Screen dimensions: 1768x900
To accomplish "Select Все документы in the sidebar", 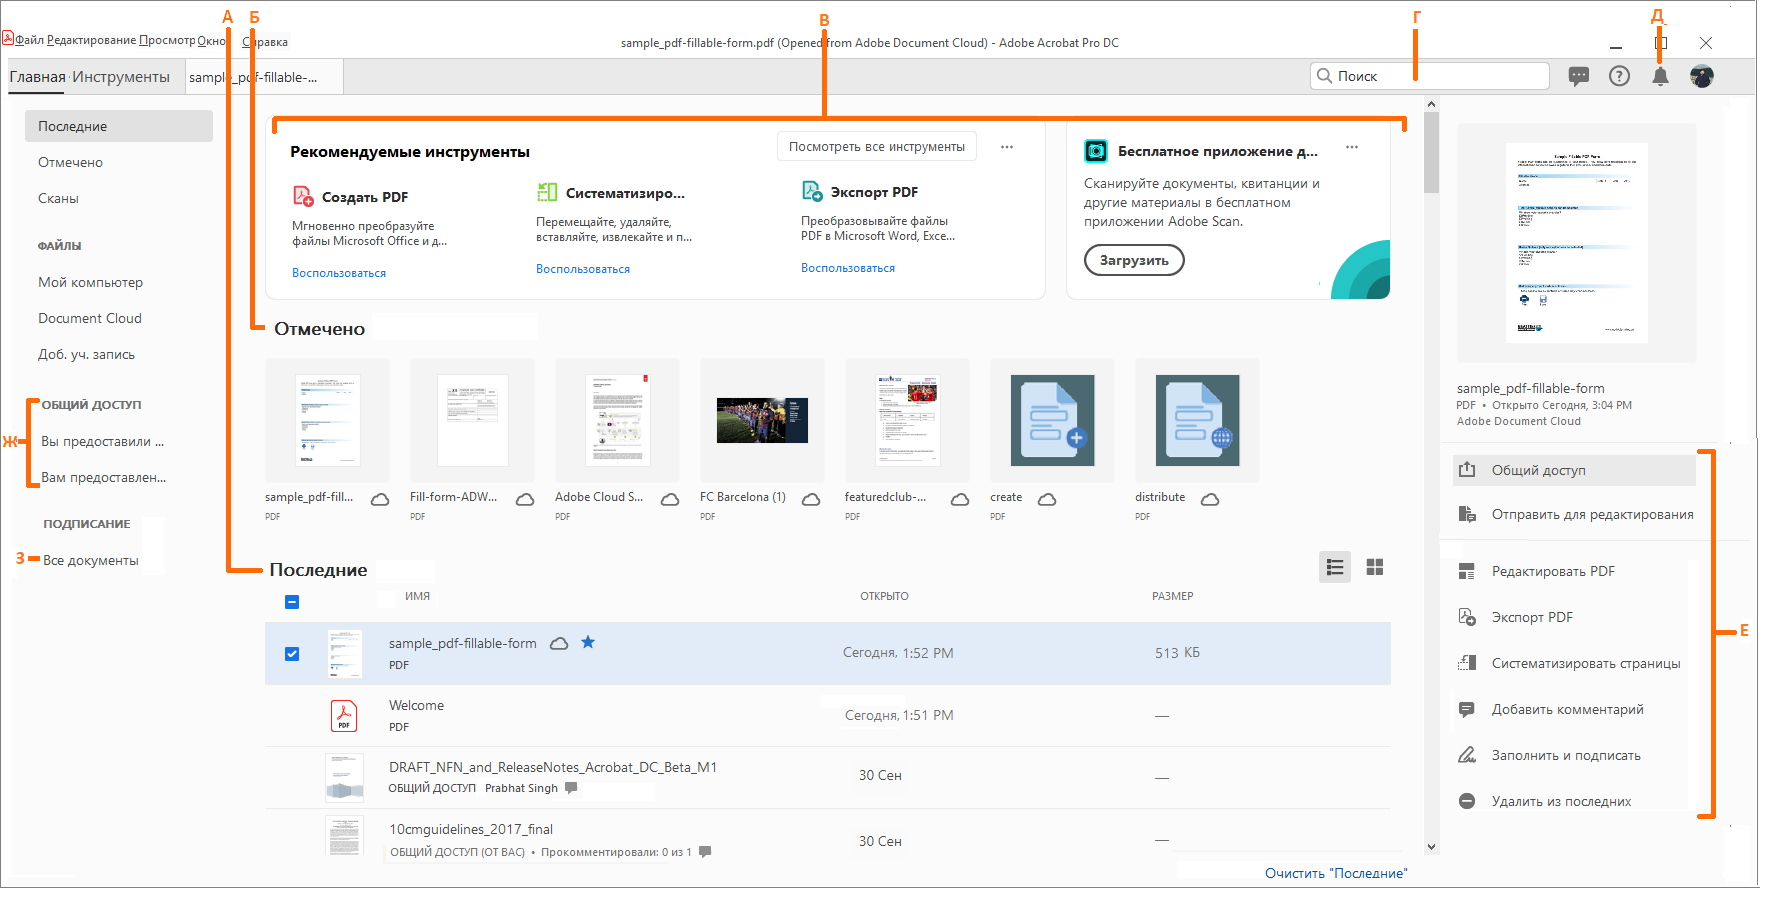I will click(x=90, y=560).
